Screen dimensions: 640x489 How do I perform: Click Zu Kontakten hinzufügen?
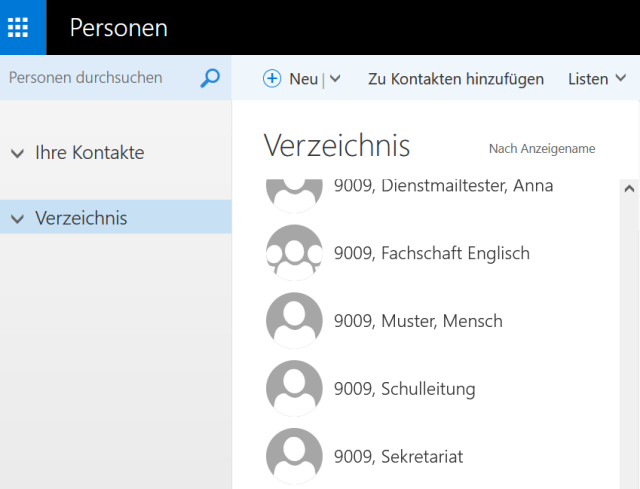[x=456, y=79]
